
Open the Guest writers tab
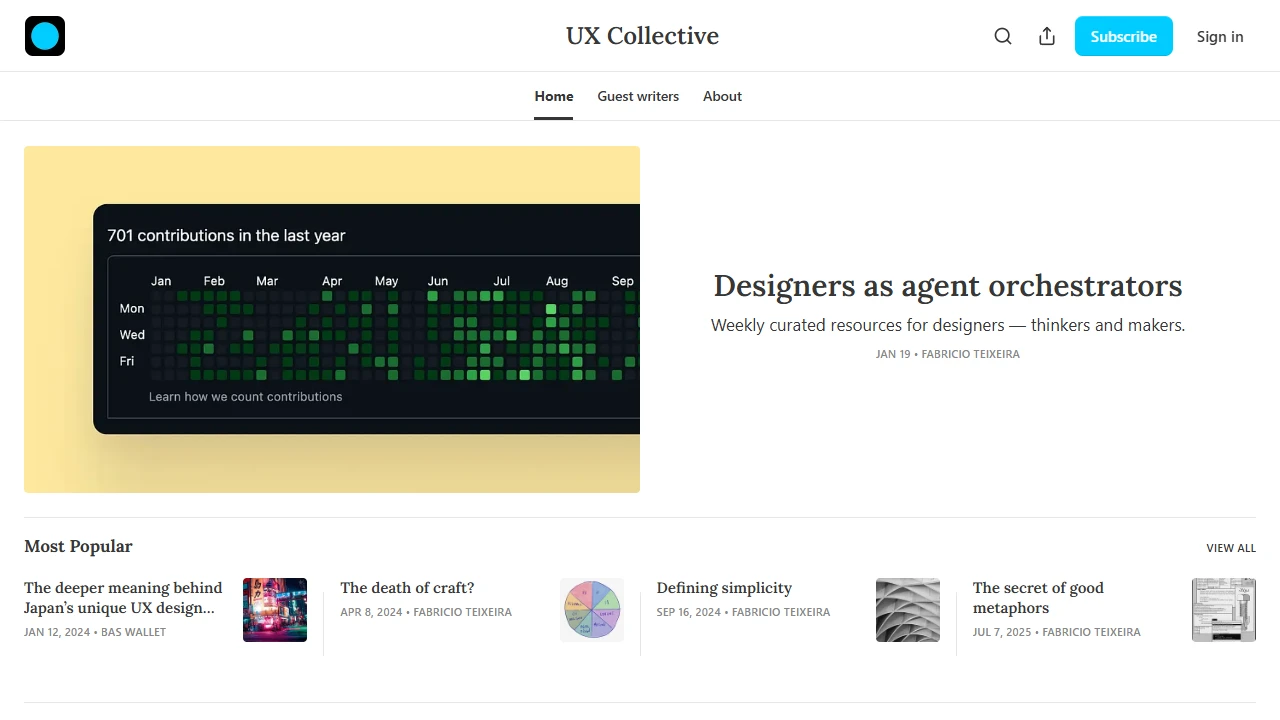click(x=638, y=96)
